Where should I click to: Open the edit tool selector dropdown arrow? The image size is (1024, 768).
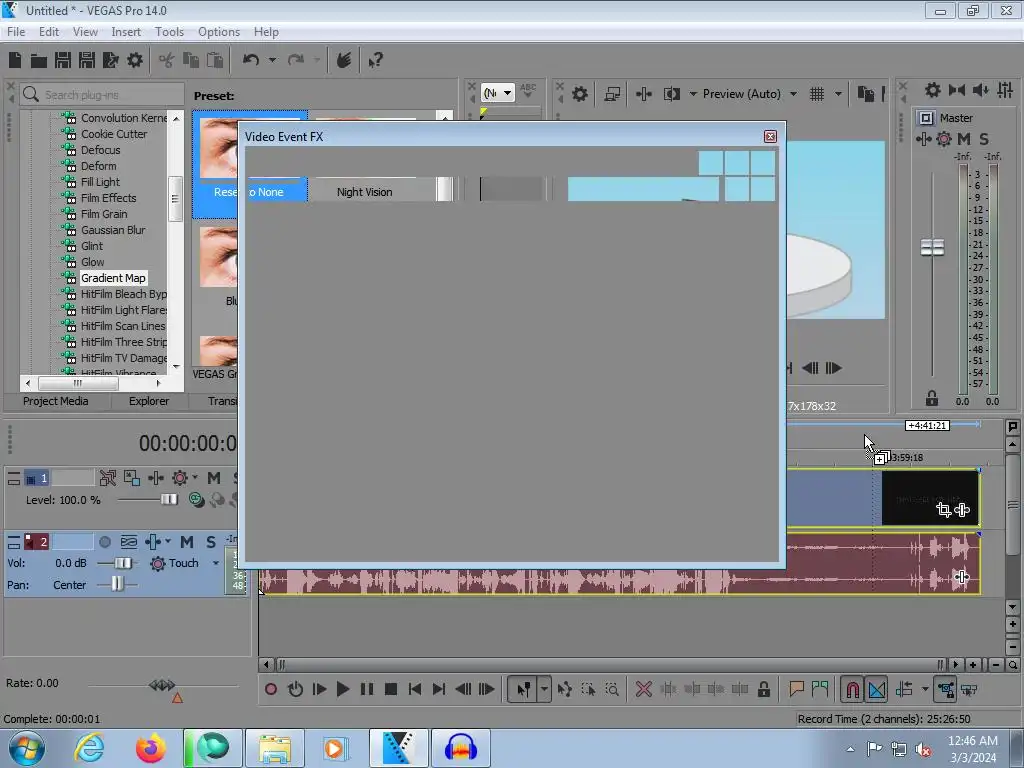pos(544,690)
